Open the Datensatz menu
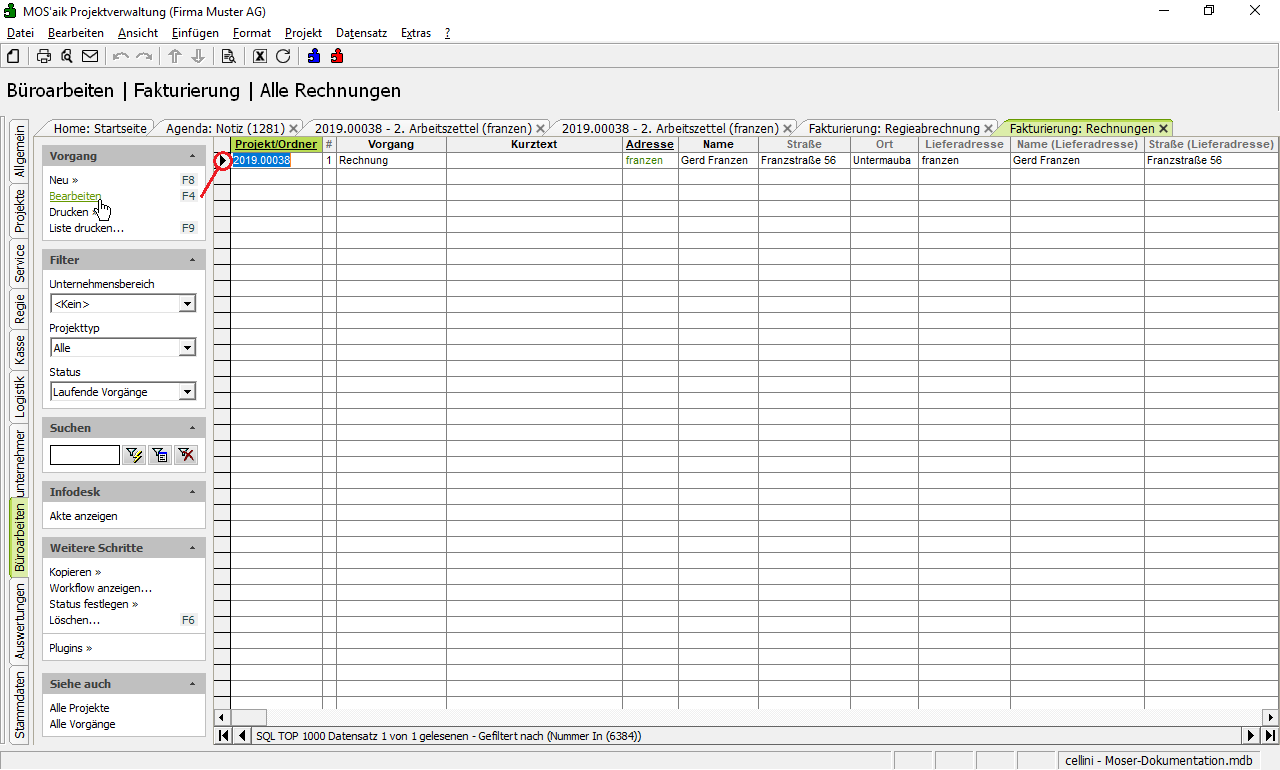Screen dimensions: 1280x770 point(361,33)
